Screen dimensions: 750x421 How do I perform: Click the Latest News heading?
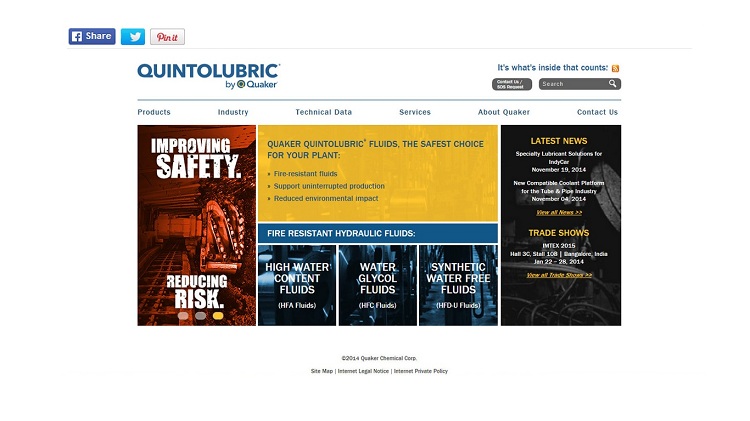(559, 141)
